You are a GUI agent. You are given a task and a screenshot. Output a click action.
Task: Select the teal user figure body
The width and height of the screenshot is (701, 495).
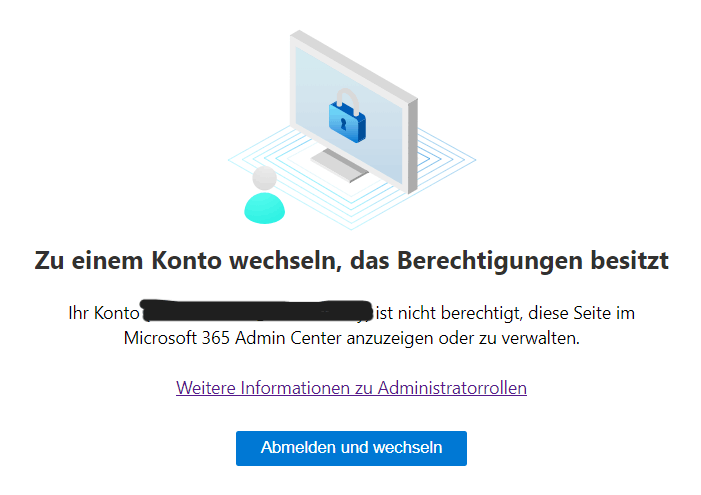(264, 208)
